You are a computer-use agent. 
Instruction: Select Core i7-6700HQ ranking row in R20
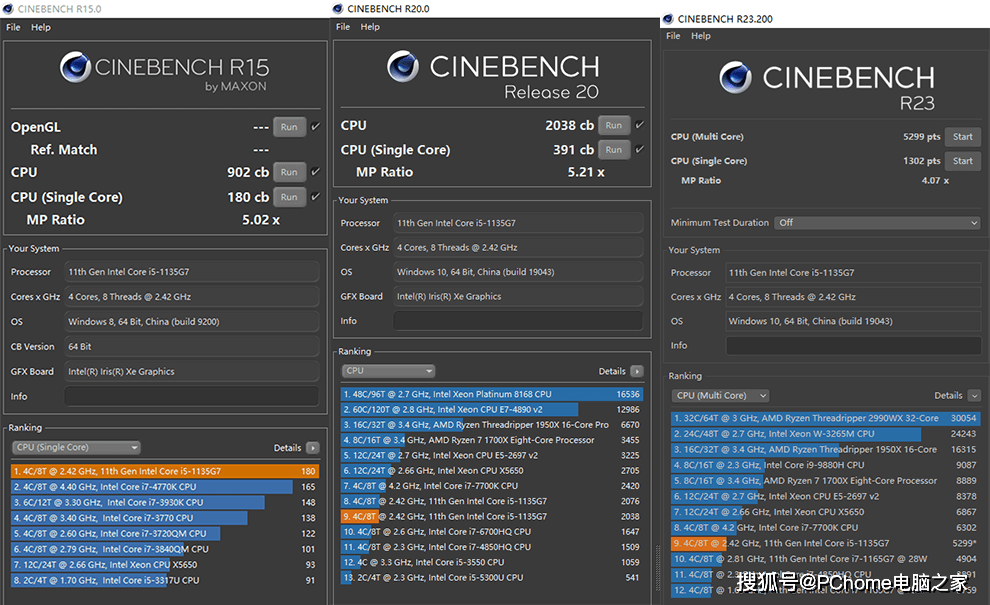tap(492, 532)
